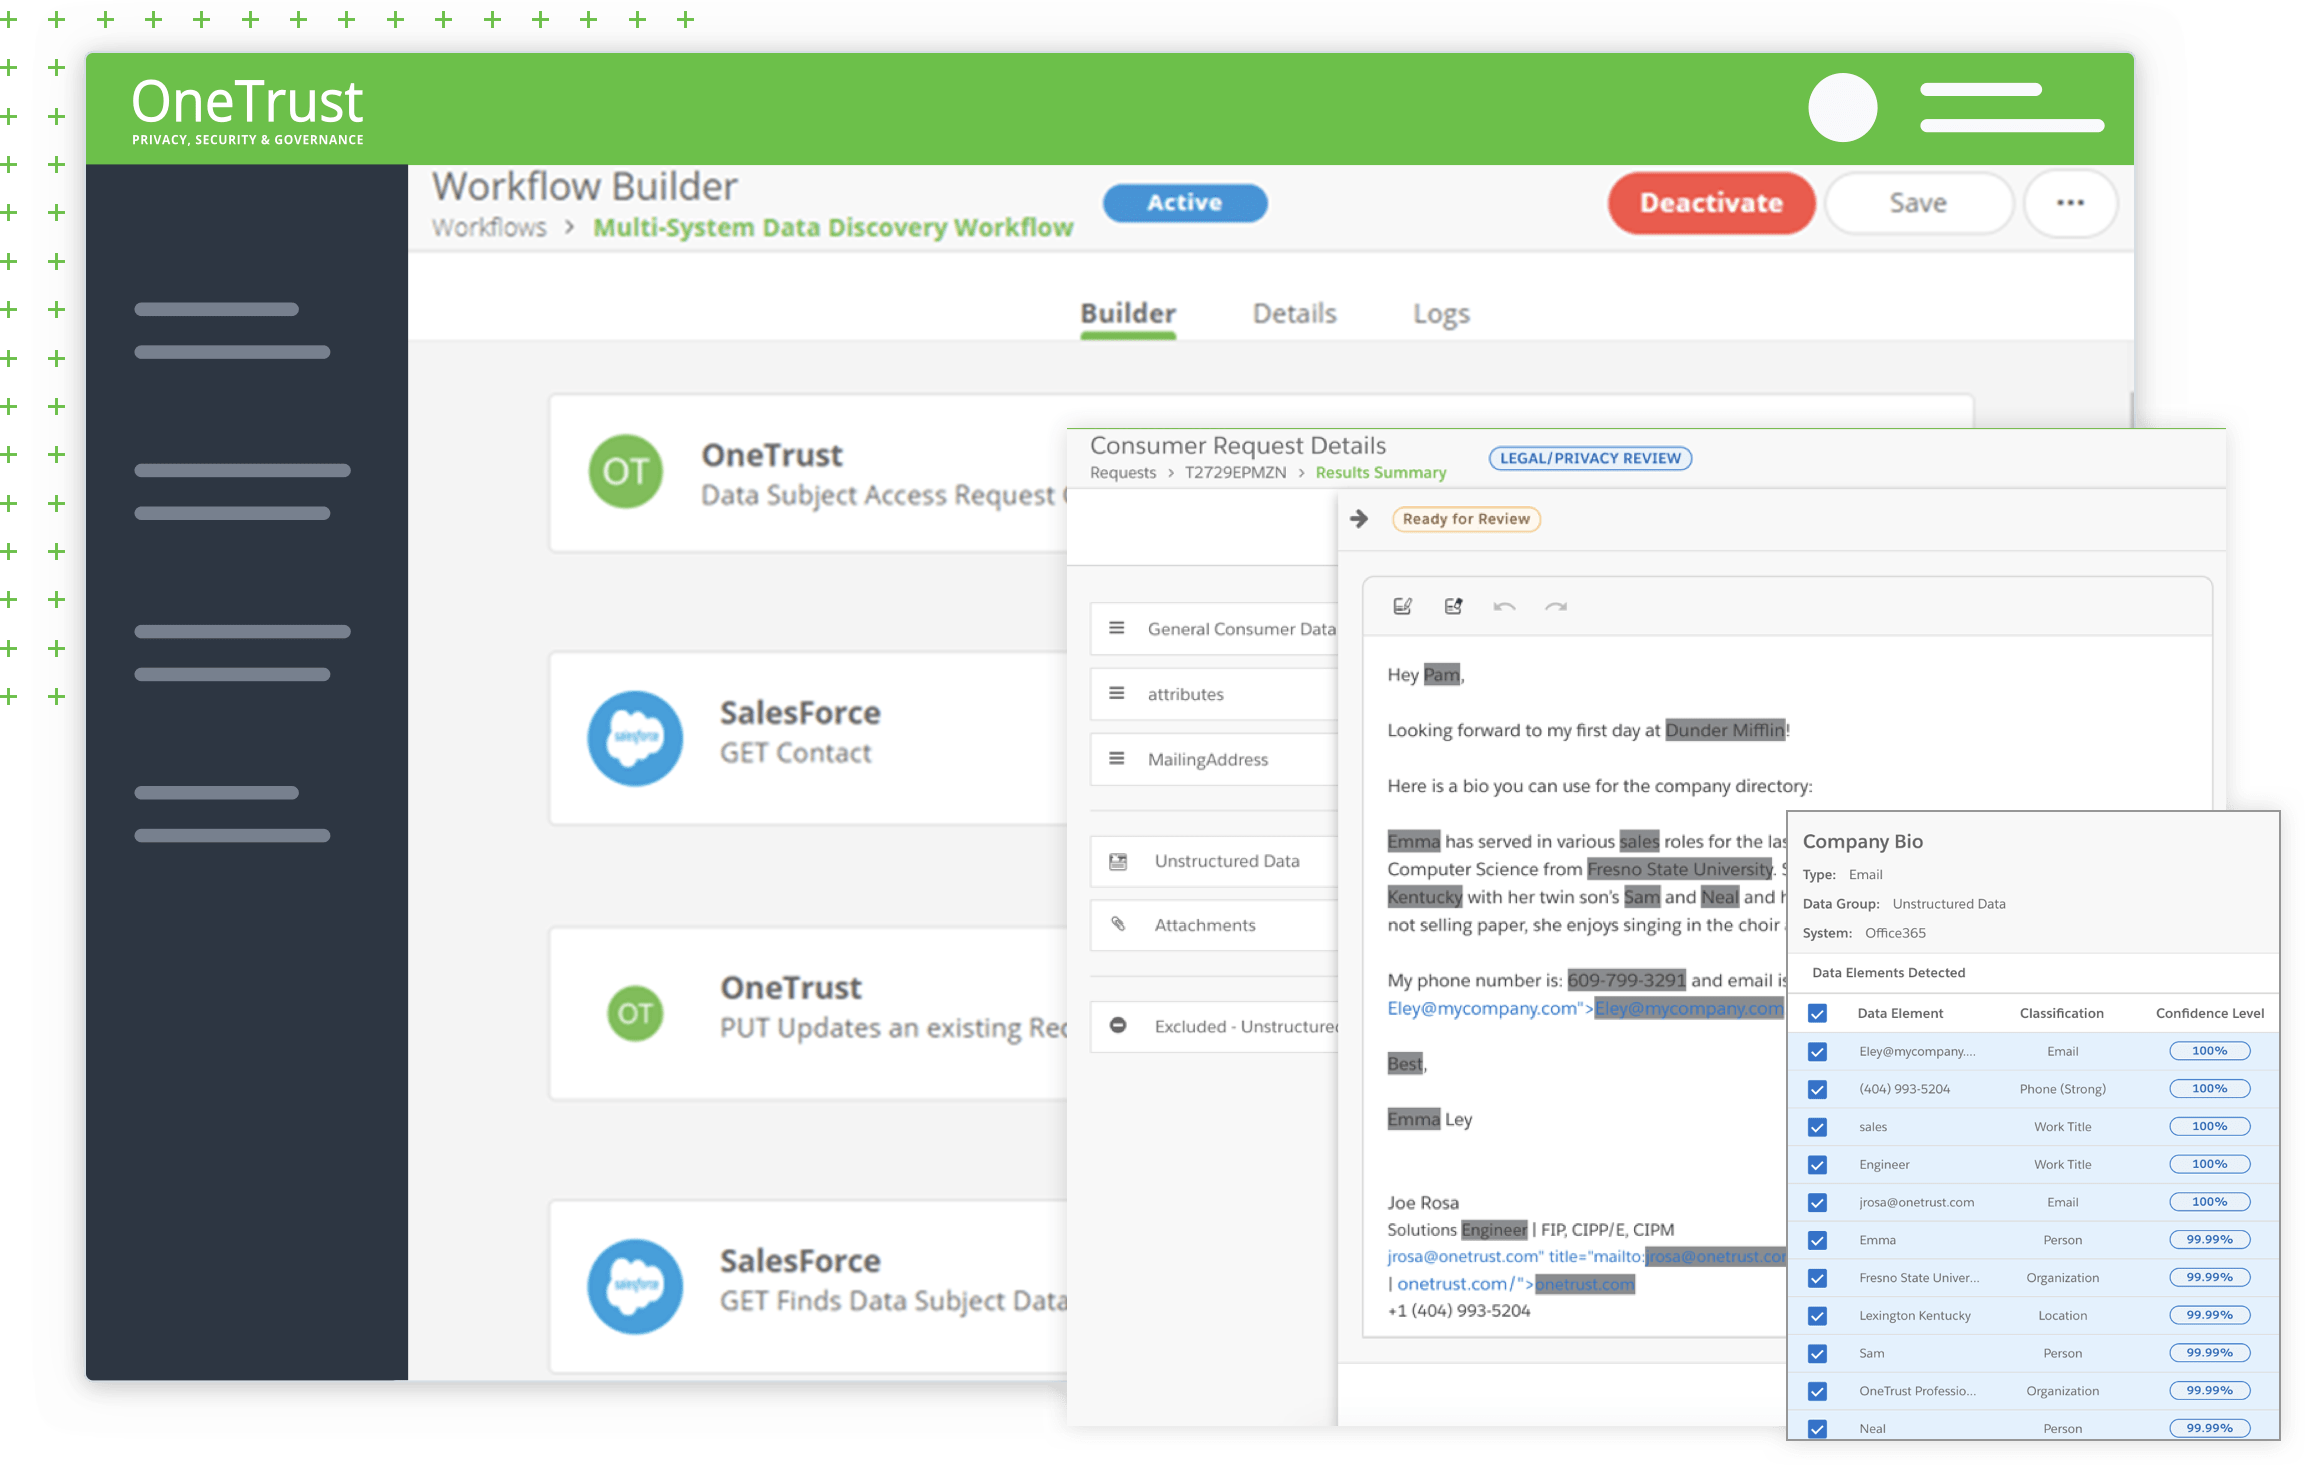Click the T2729EPMZN breadcrumb link

1235,472
